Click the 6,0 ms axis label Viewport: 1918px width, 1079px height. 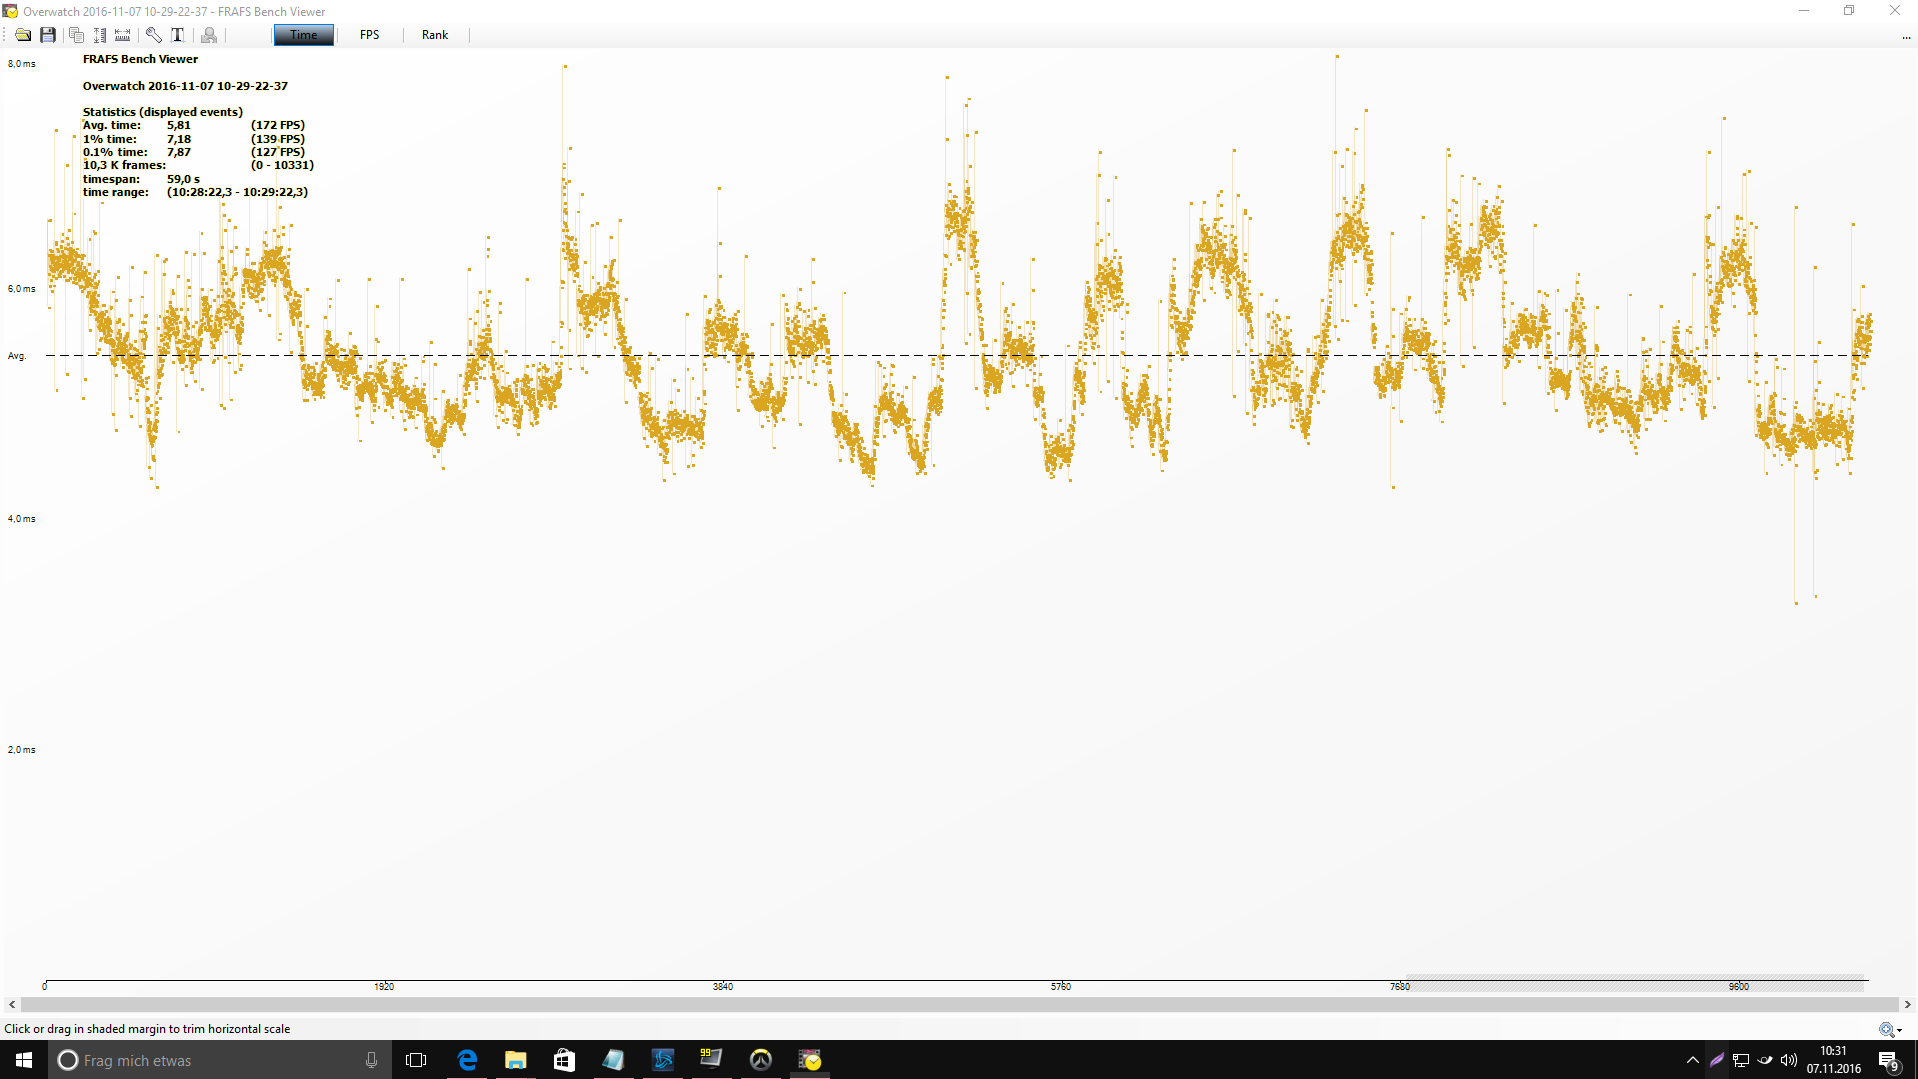click(21, 289)
